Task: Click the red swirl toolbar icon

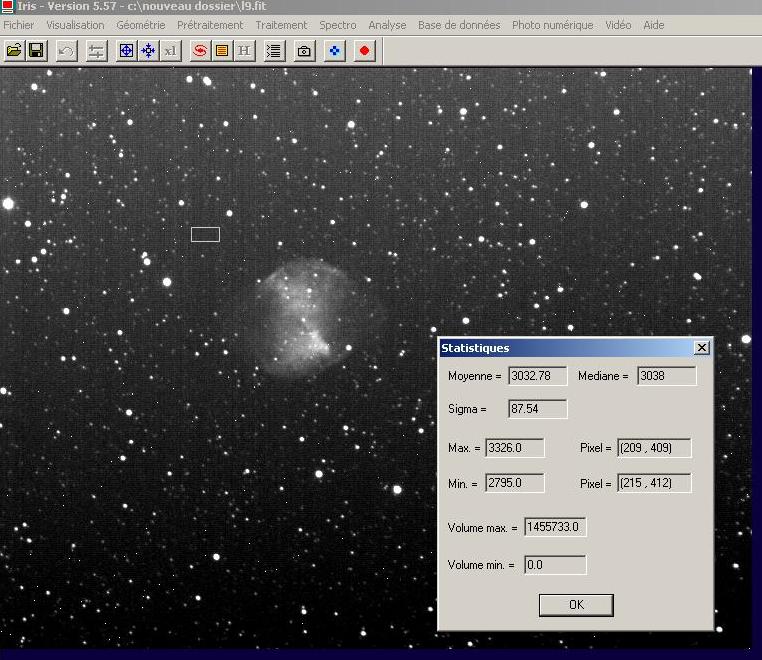Action: (200, 50)
